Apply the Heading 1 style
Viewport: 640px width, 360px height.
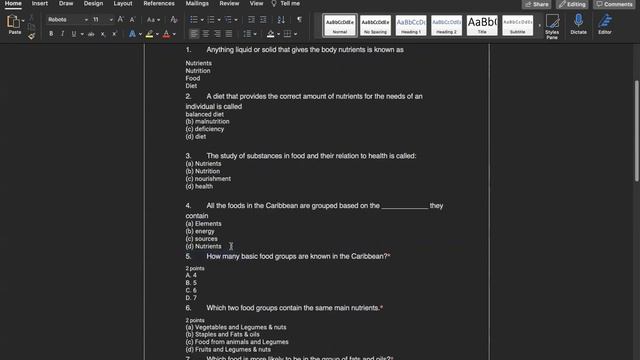pos(411,25)
